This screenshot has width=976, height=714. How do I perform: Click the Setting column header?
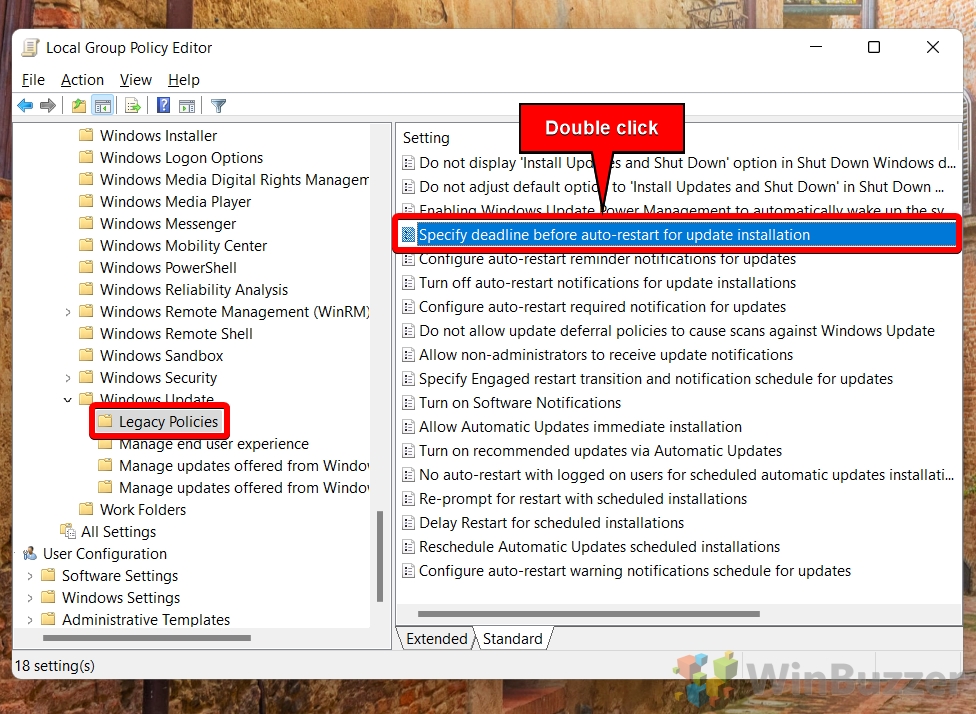point(426,138)
